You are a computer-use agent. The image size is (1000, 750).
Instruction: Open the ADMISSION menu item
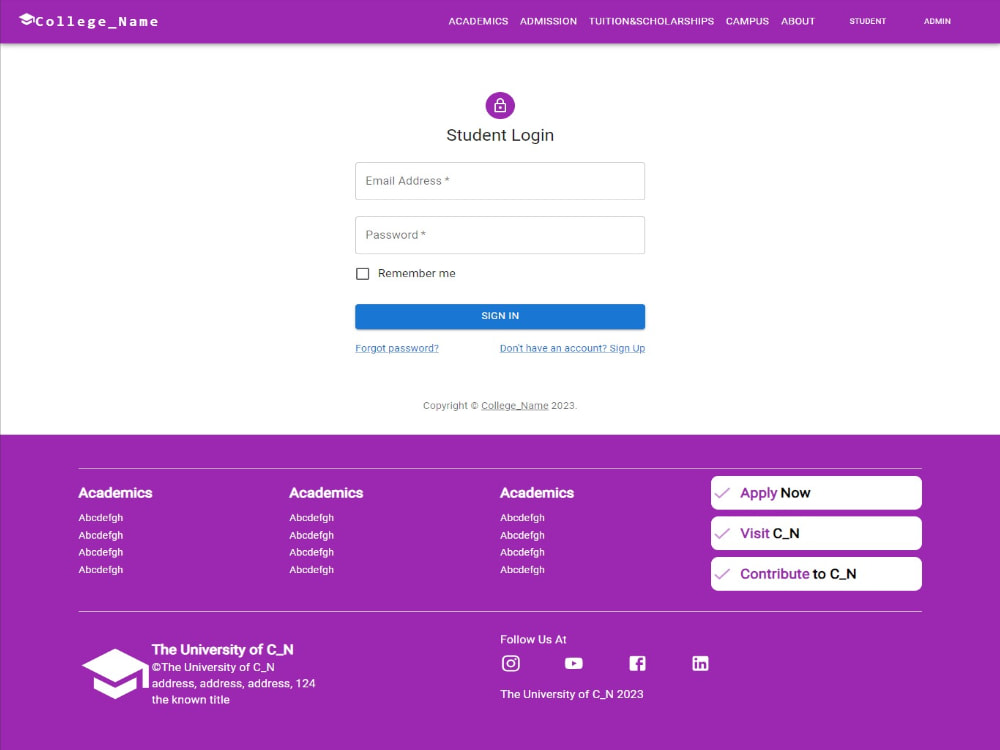coord(548,21)
